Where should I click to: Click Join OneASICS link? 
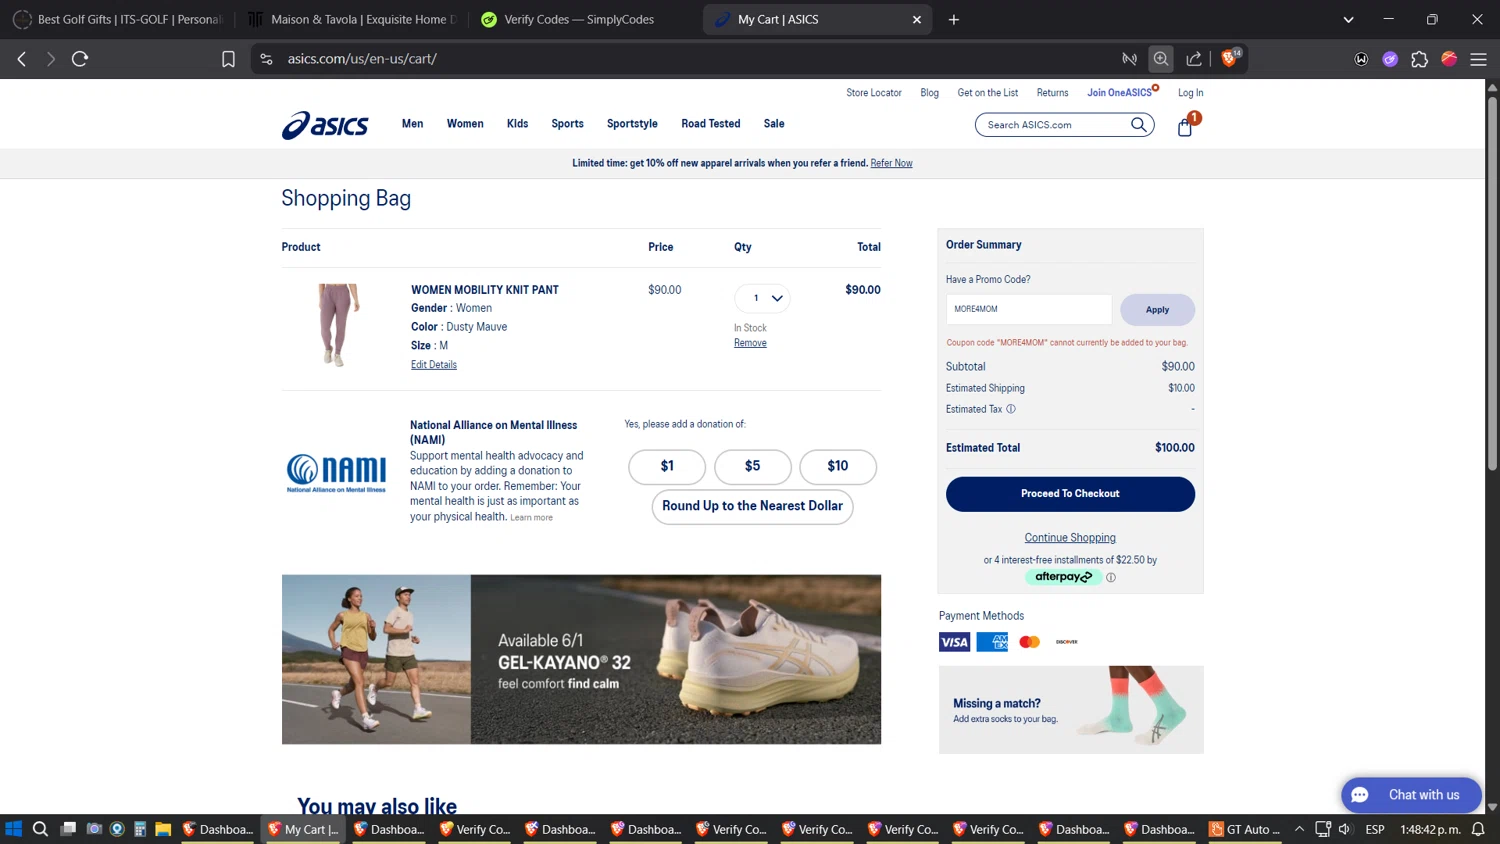1120,93
